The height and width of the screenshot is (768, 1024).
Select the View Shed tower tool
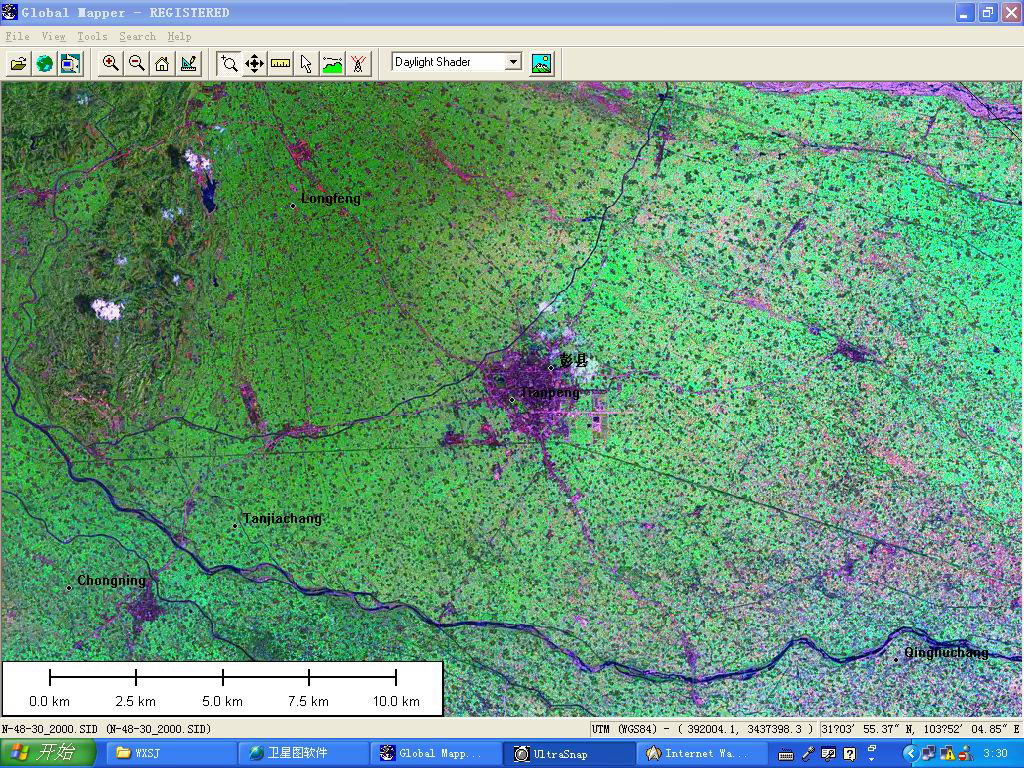point(358,64)
